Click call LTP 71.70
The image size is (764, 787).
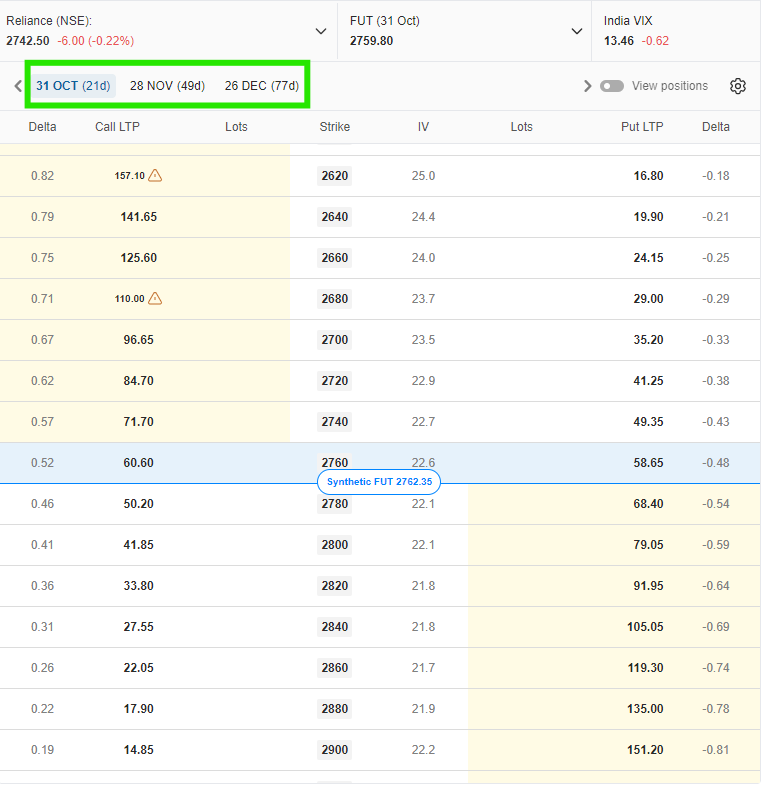click(139, 422)
